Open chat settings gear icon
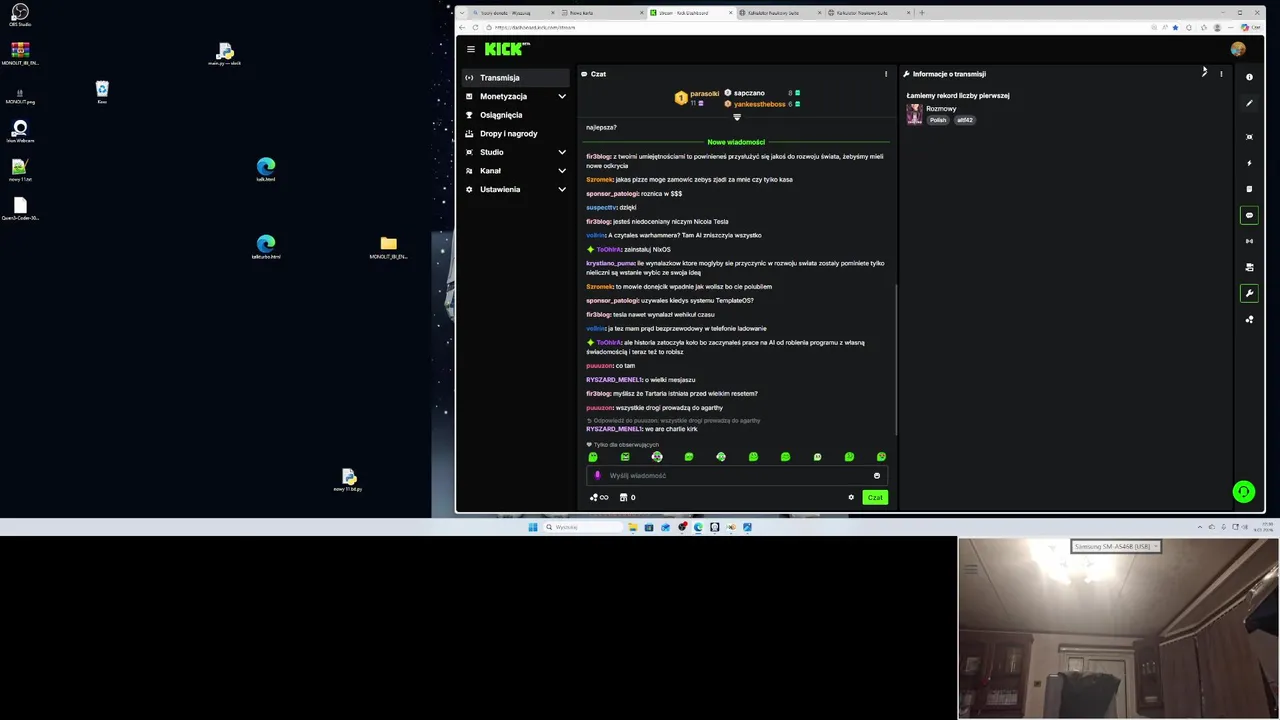 click(851, 497)
